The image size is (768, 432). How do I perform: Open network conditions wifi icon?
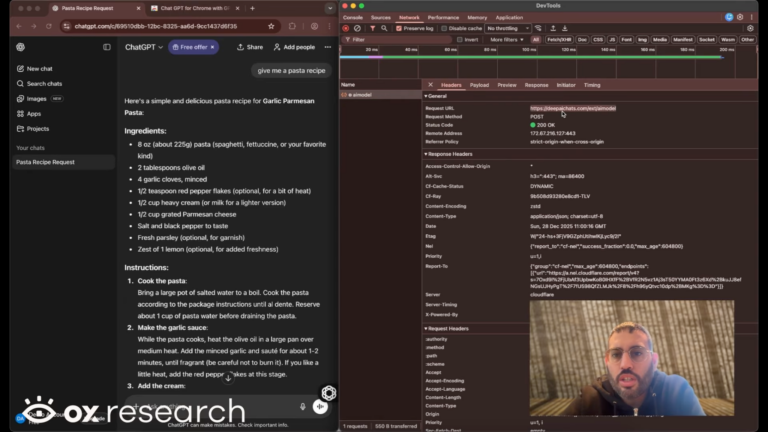[x=538, y=28]
